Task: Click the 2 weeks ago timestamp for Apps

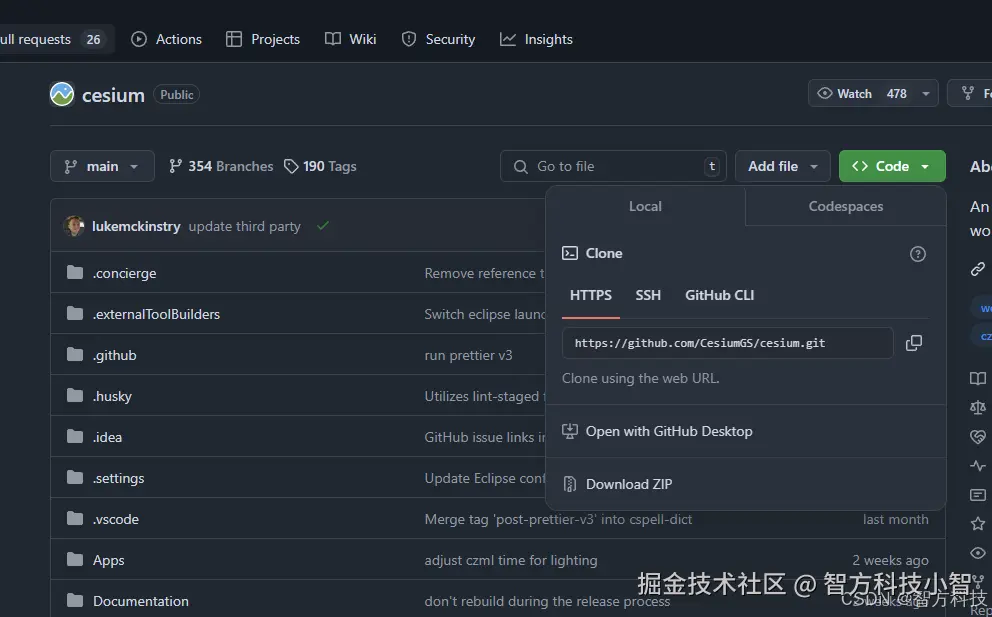Action: [x=890, y=561]
